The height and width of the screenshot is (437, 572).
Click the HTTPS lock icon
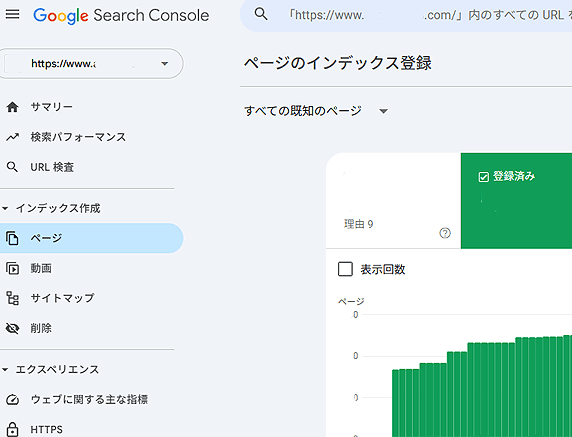pos(12,429)
